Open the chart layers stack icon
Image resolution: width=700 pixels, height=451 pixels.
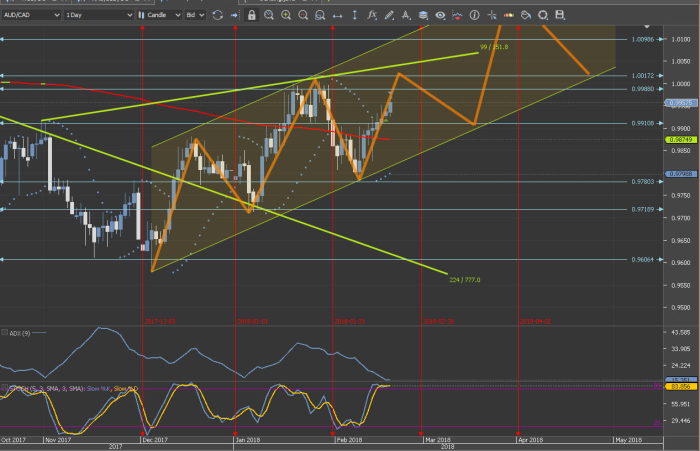[x=423, y=15]
